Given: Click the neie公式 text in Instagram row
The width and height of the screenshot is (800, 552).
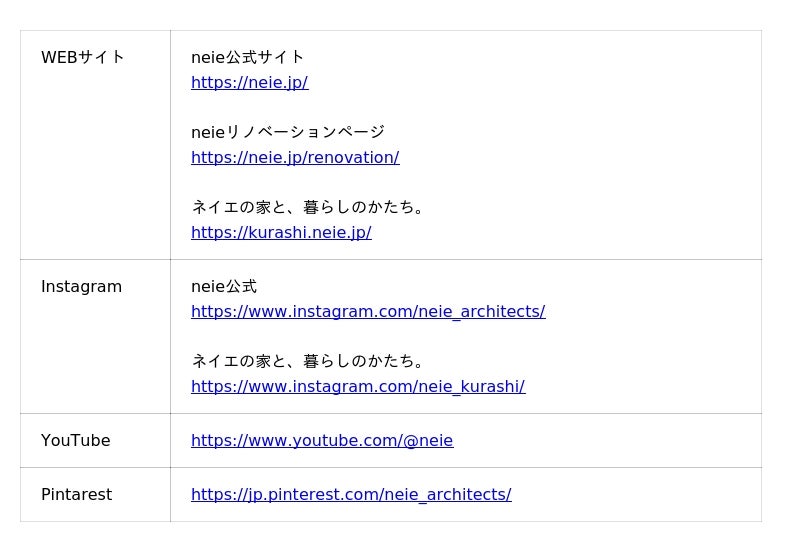Looking at the screenshot, I should point(224,287).
